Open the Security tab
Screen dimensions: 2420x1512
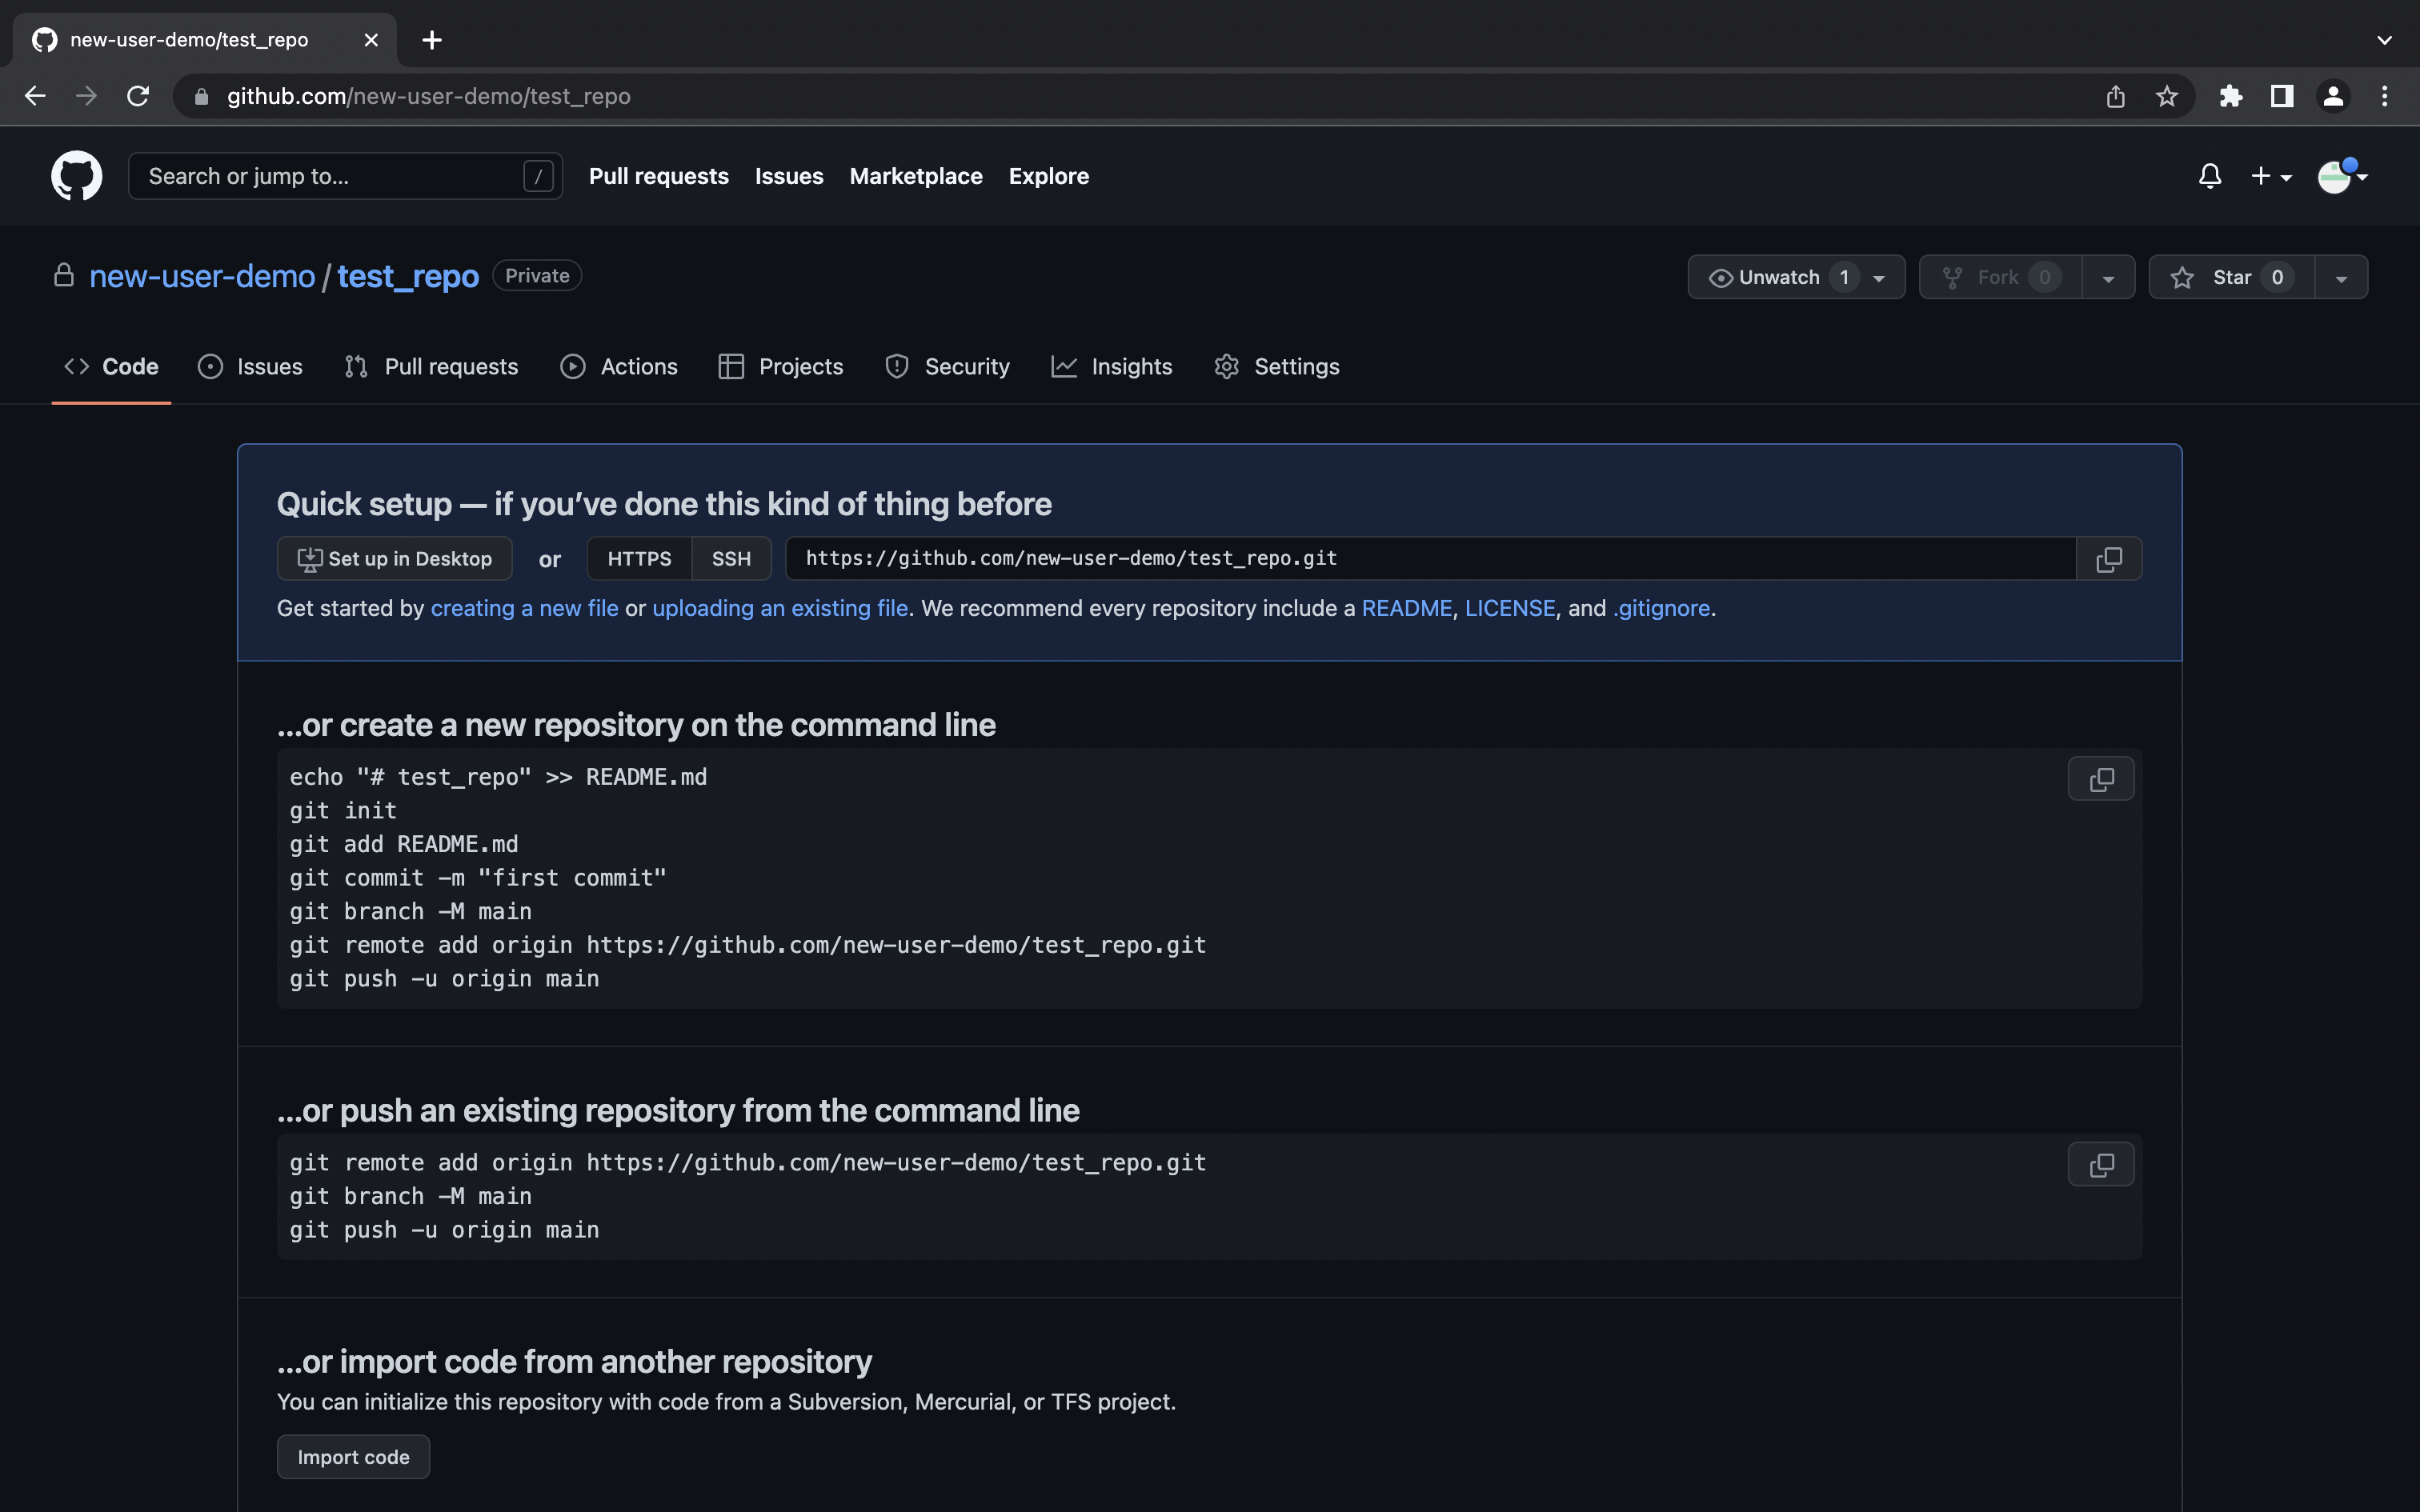[x=947, y=367]
